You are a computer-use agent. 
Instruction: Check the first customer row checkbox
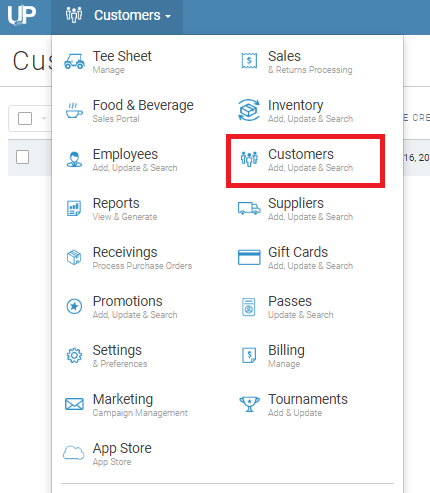pos(23,157)
